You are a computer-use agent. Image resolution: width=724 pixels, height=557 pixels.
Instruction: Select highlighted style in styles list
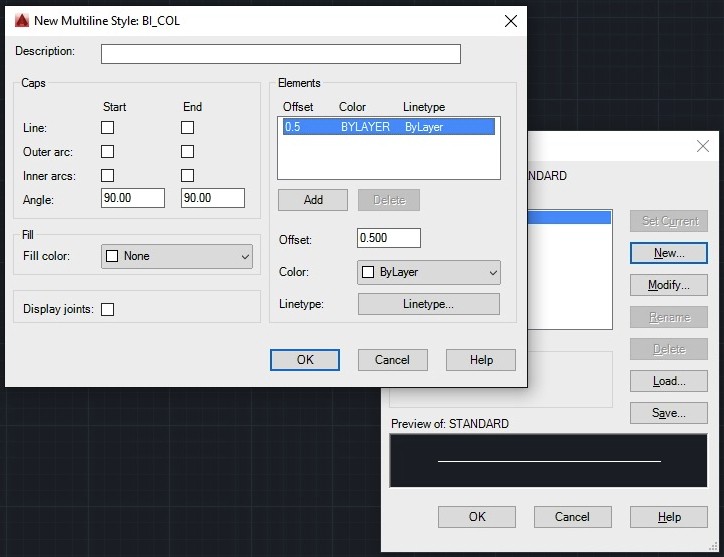click(x=569, y=218)
